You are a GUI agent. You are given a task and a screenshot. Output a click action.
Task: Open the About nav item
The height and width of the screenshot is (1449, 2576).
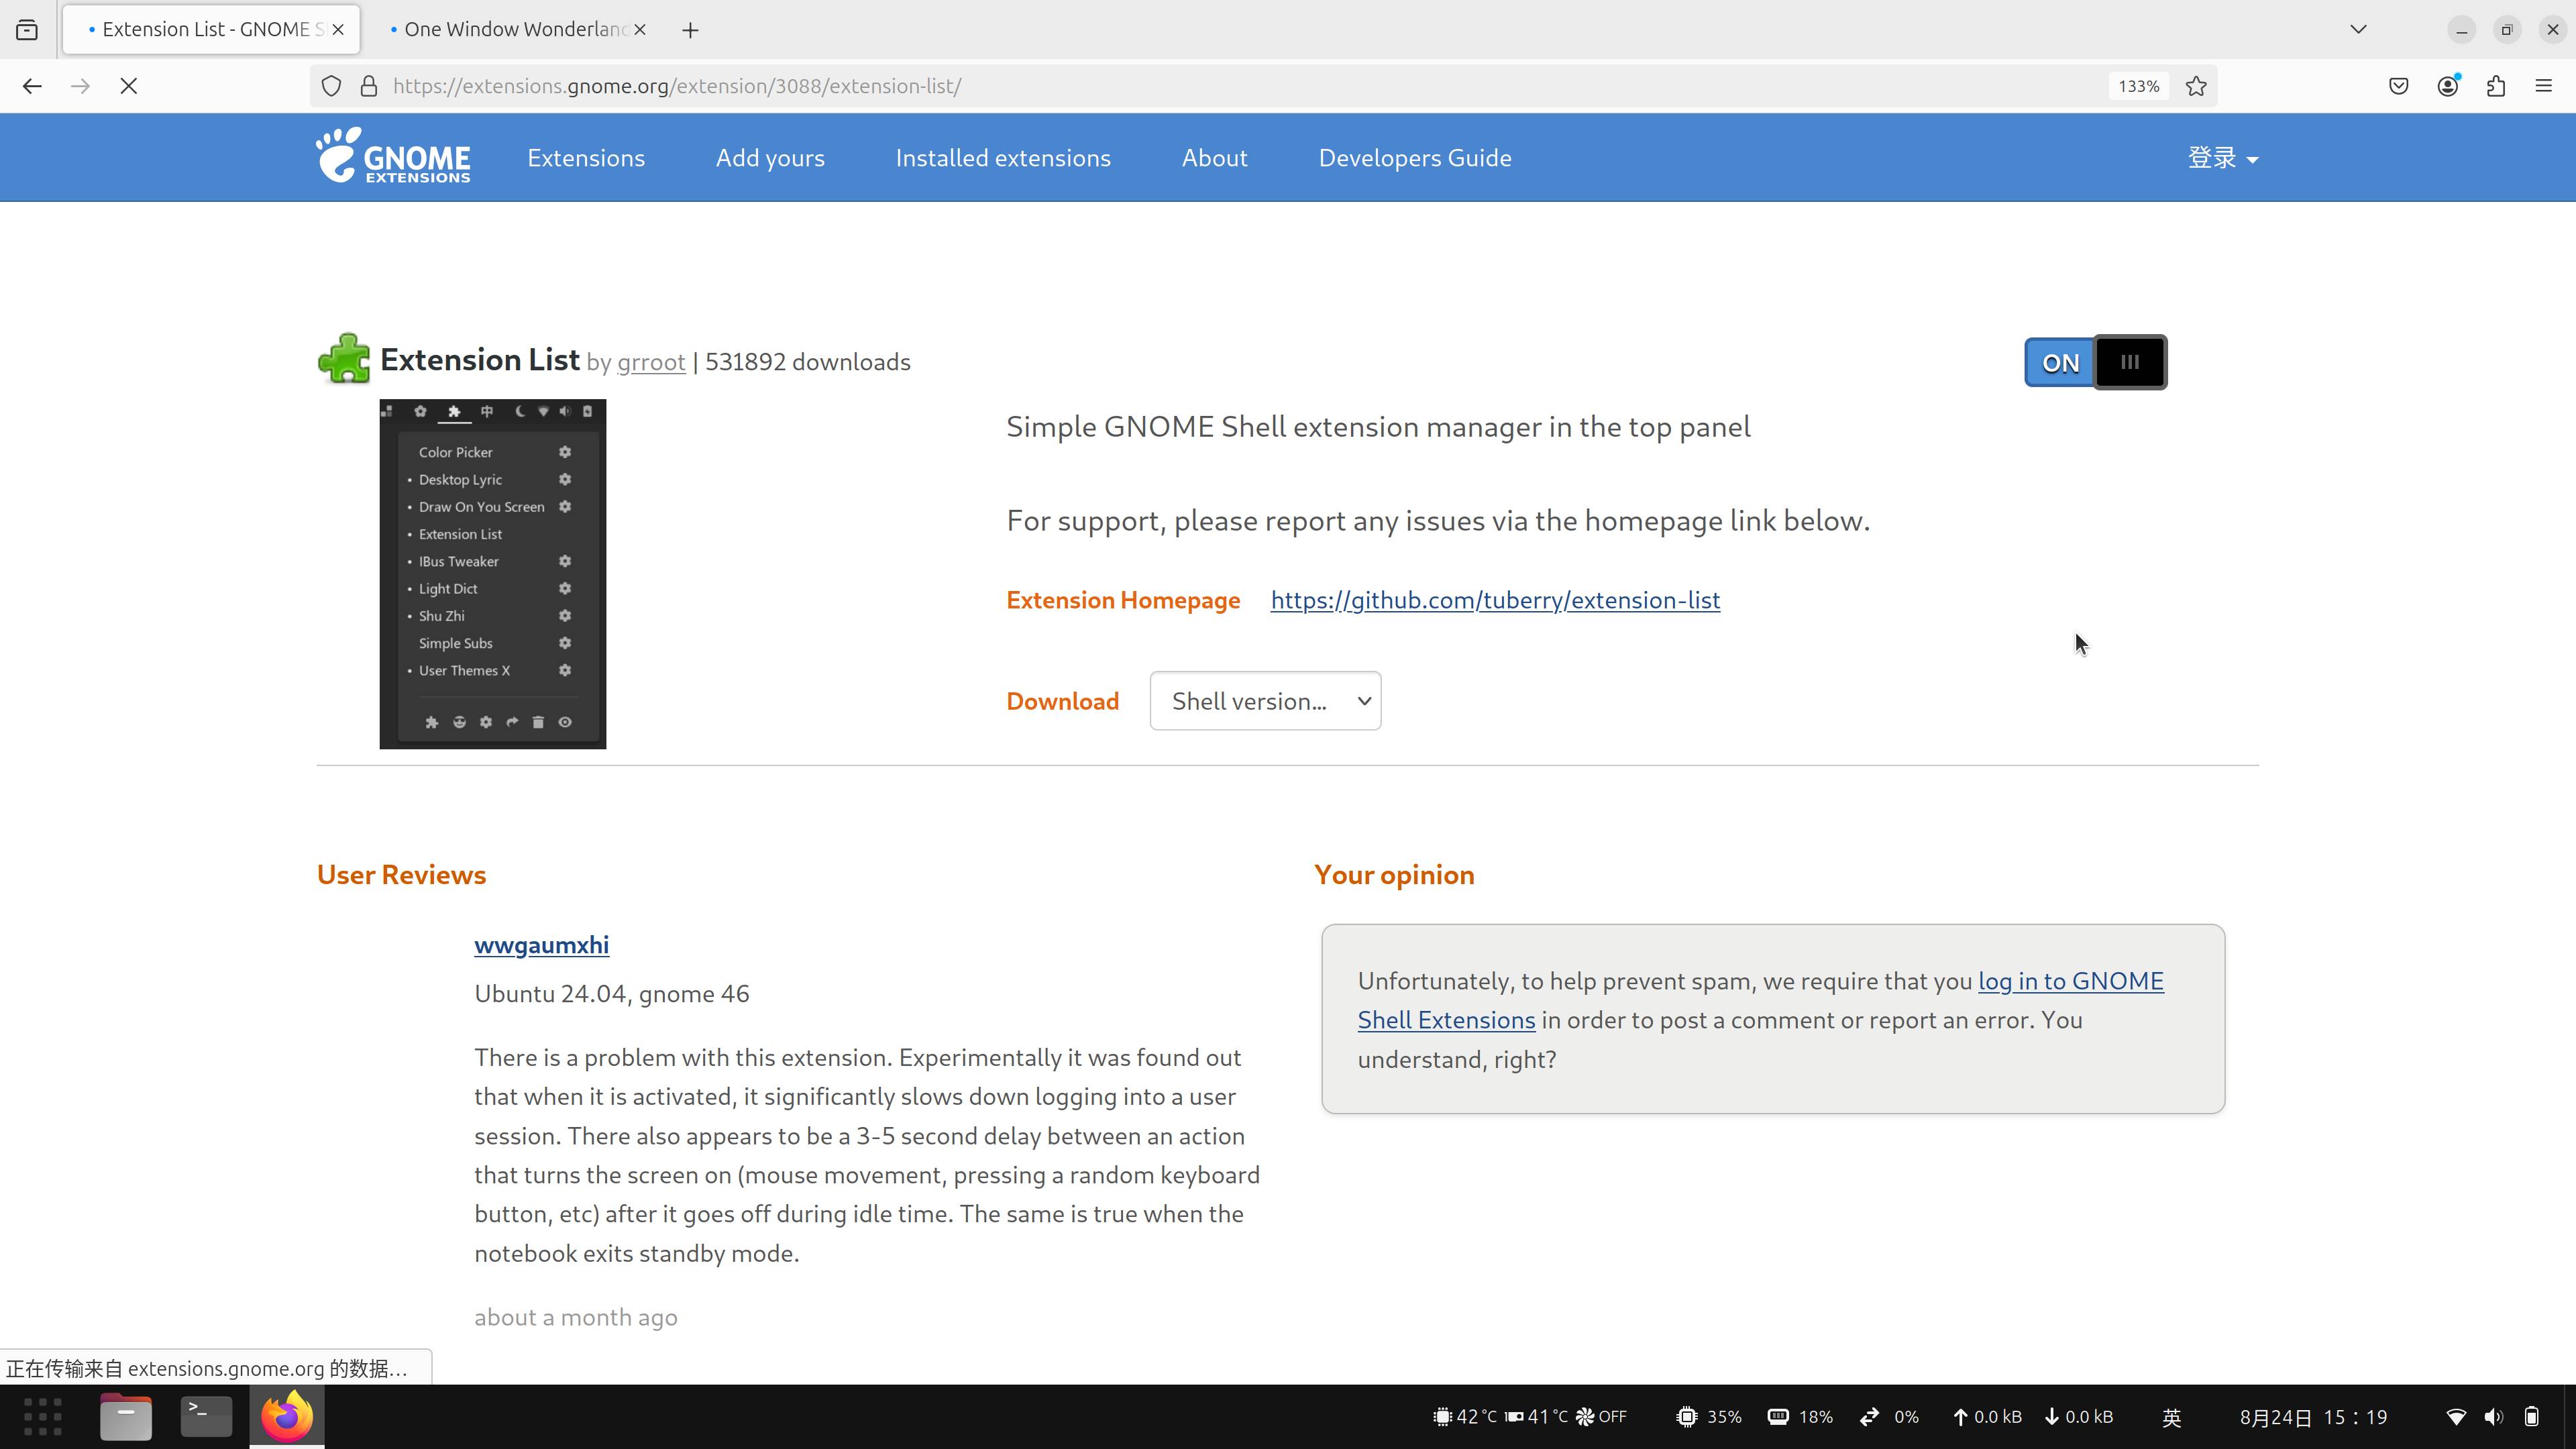click(1214, 158)
